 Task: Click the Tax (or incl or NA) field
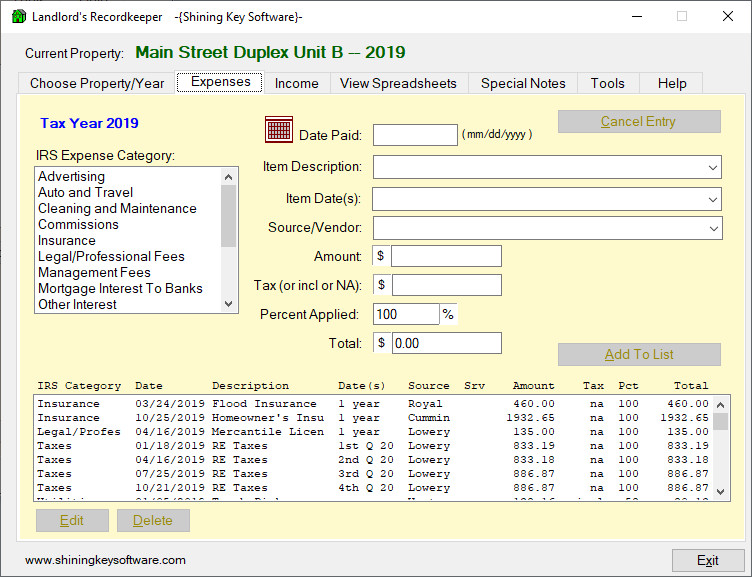point(447,285)
